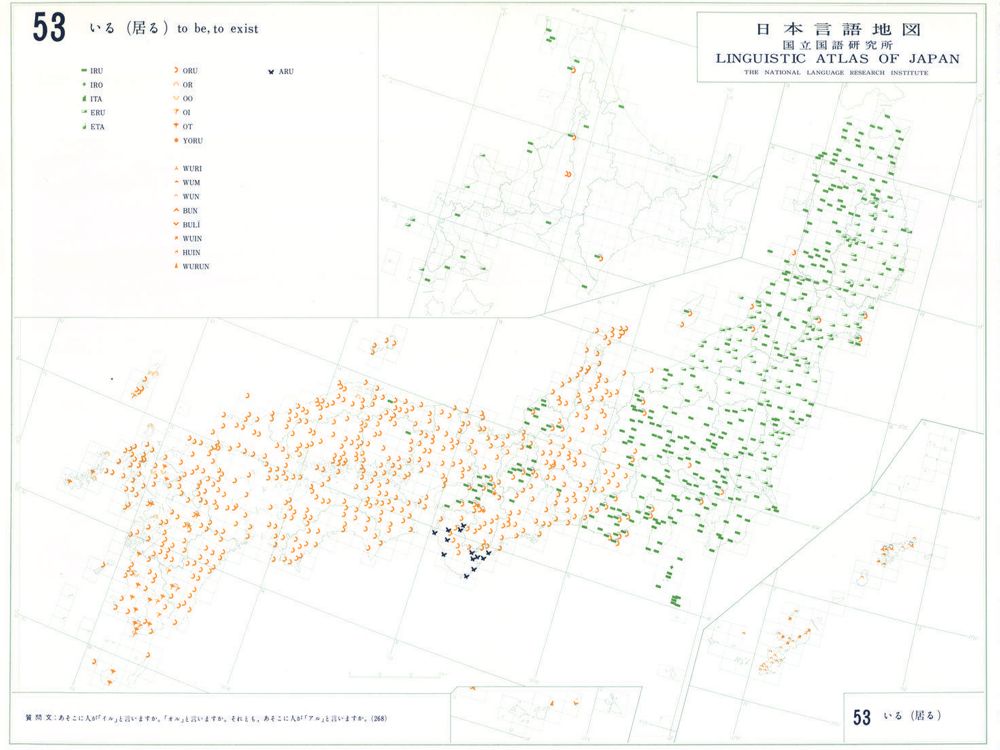Image resolution: width=1000 pixels, height=750 pixels.
Task: Click the 質問文 question text at bottom left
Action: [x=198, y=718]
